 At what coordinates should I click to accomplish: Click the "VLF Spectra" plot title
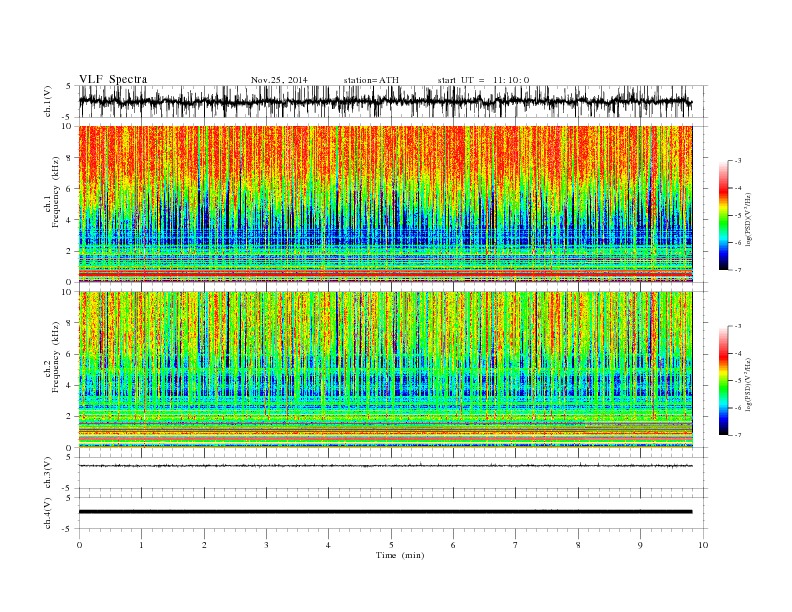point(113,79)
